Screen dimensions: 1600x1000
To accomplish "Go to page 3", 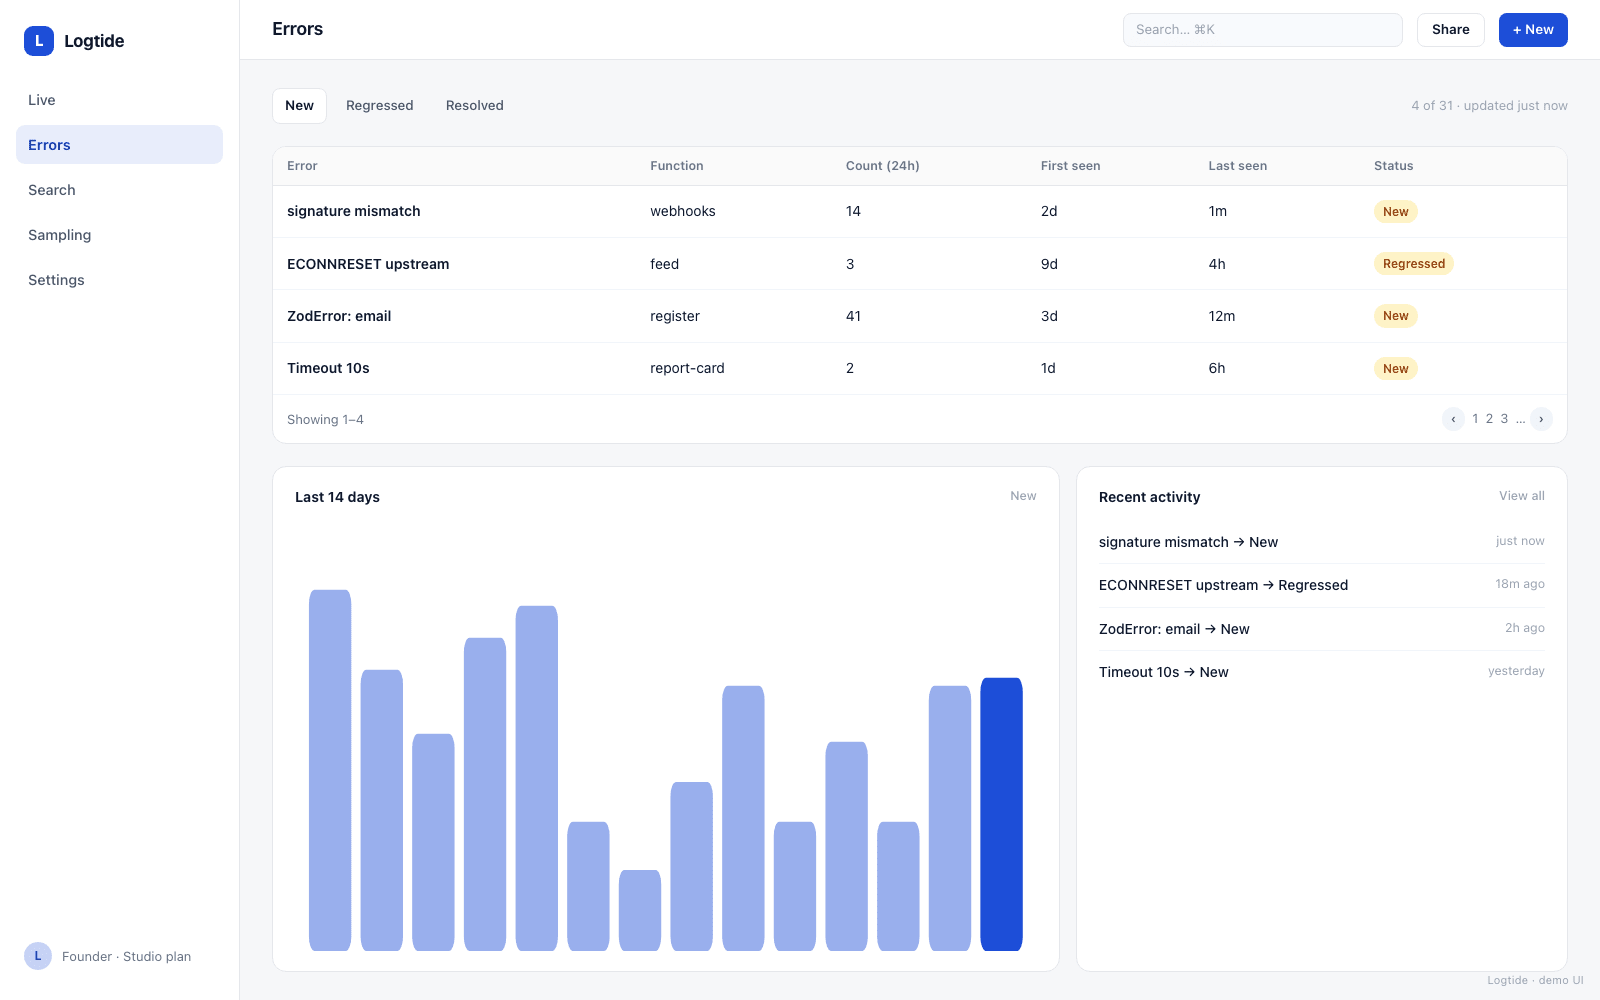I will click(x=1504, y=419).
